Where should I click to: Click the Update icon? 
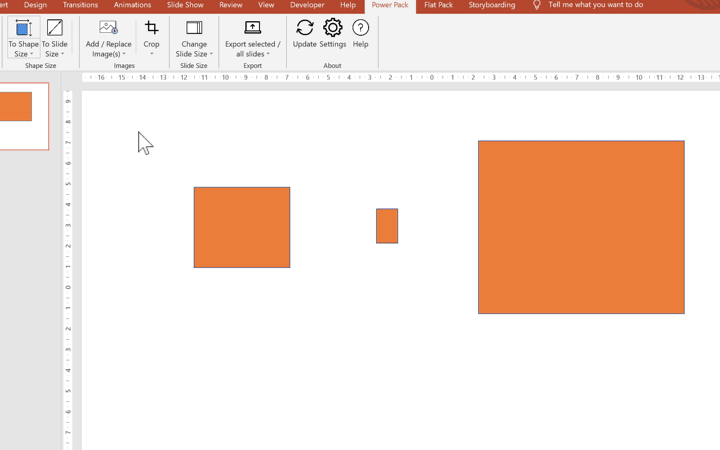[305, 28]
